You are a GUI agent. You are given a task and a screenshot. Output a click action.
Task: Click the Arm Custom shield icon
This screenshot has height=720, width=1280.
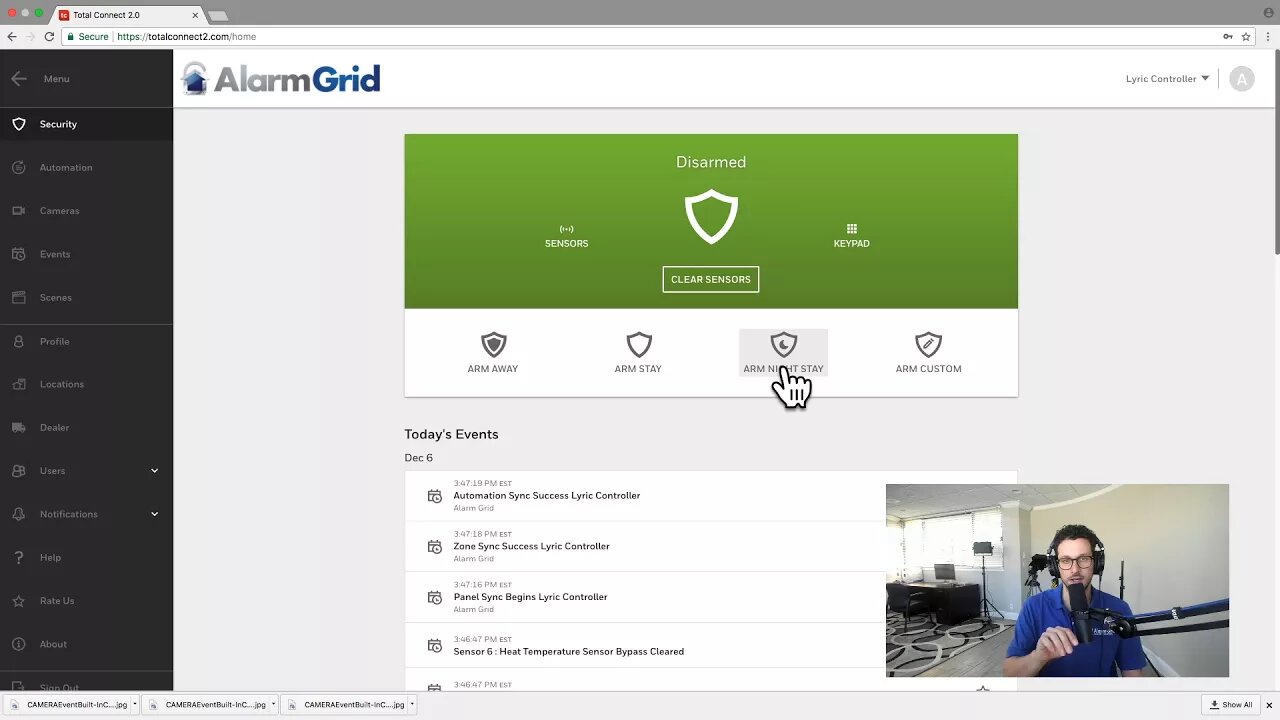(x=928, y=345)
